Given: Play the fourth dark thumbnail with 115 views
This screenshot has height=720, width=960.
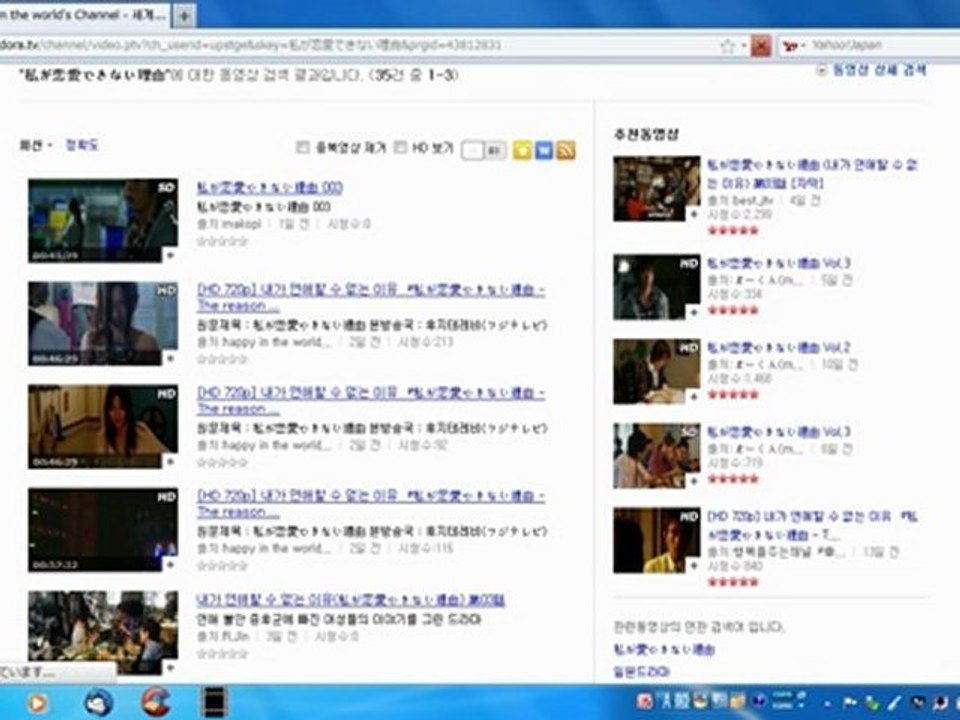Looking at the screenshot, I should 103,530.
